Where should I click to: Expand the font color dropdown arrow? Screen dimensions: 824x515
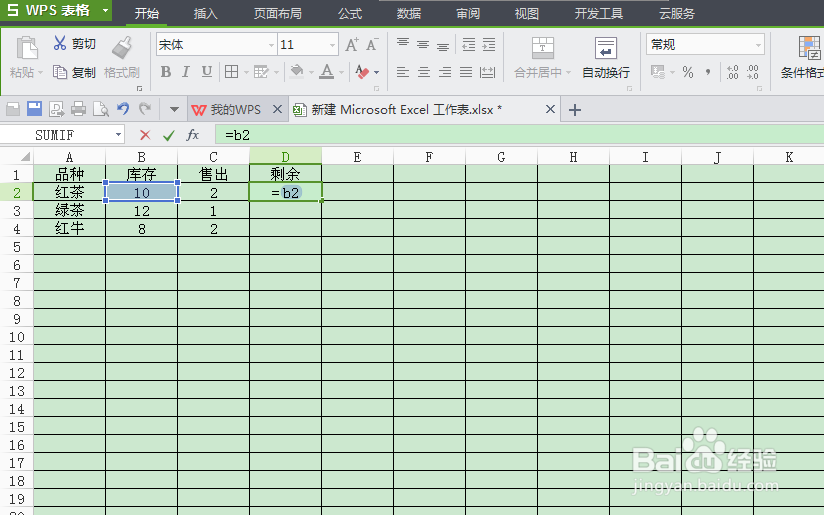point(342,72)
